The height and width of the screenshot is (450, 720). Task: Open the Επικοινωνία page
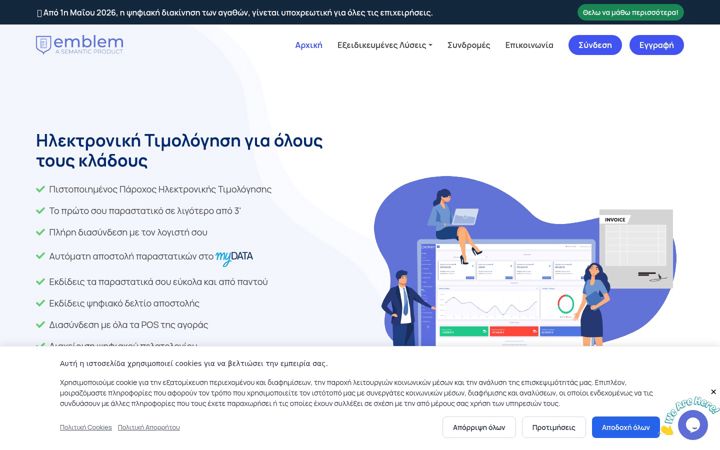pos(529,45)
